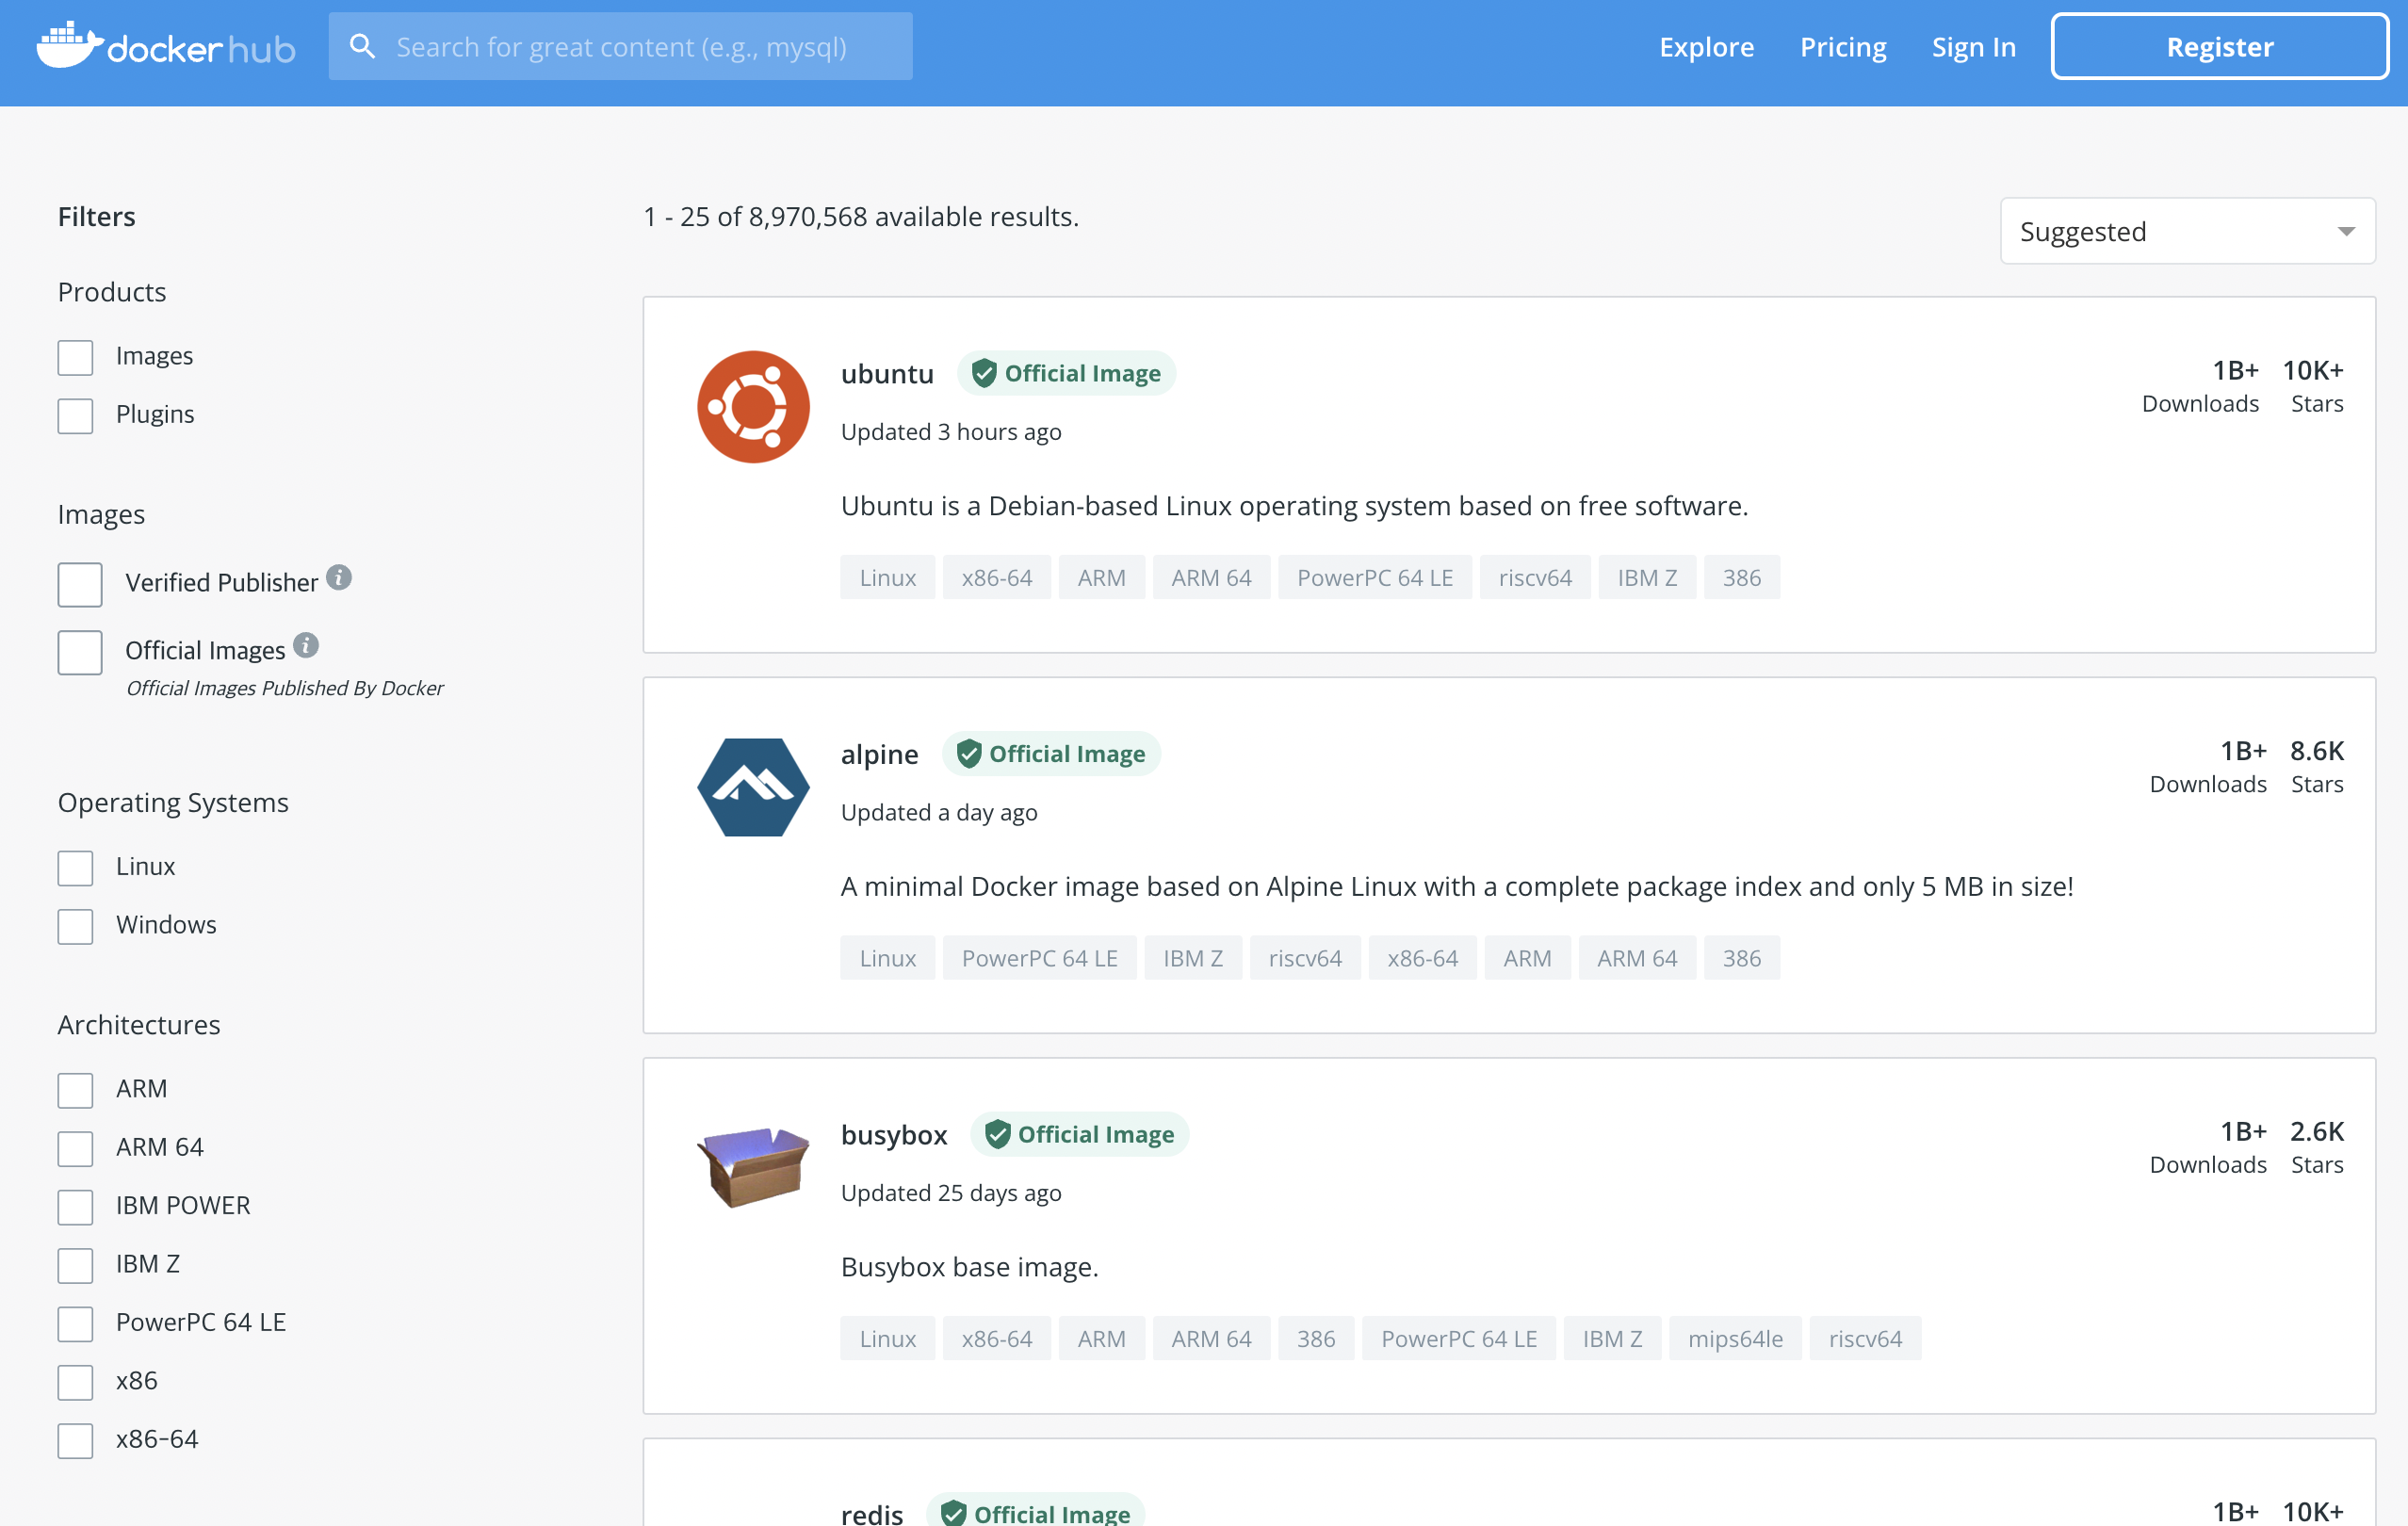
Task: Click the Docker Hub whale logo
Action: tap(70, 45)
